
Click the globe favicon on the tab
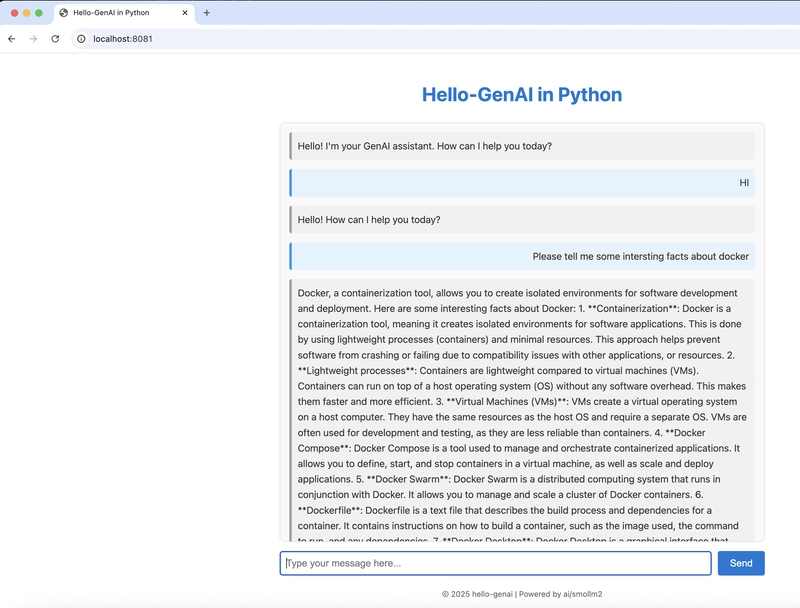(64, 13)
